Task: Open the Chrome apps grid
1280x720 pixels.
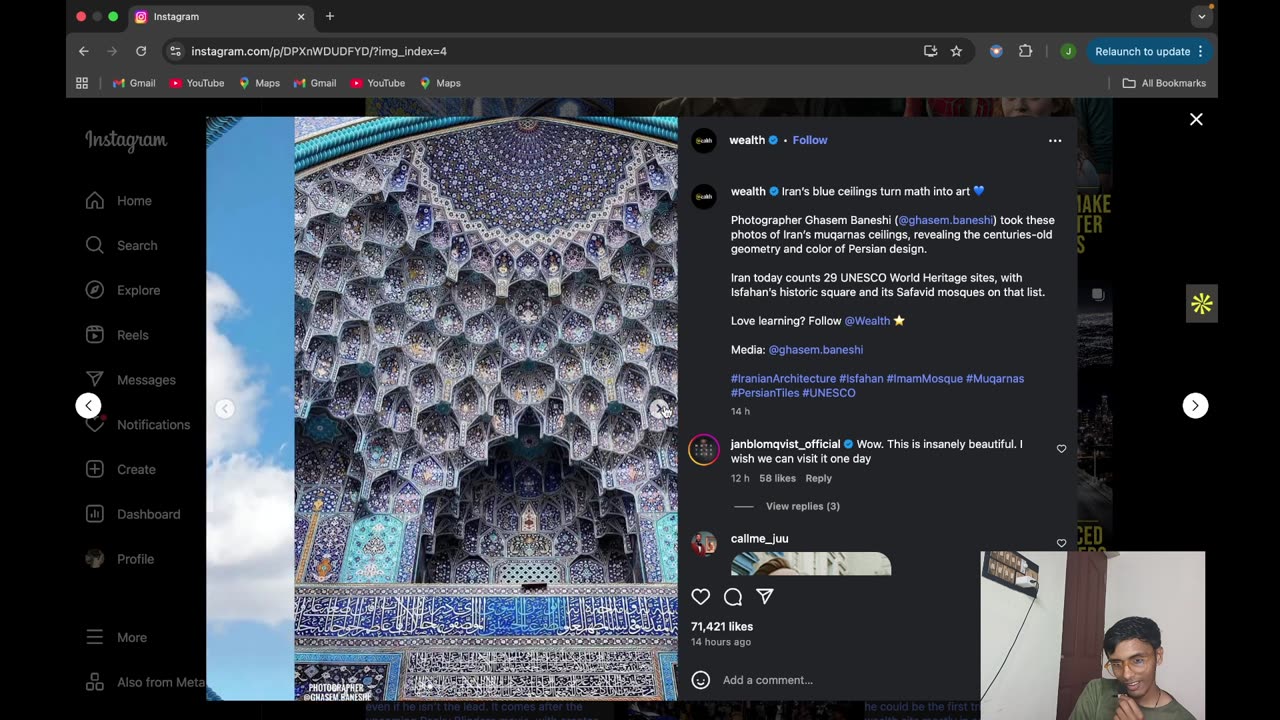Action: [82, 83]
